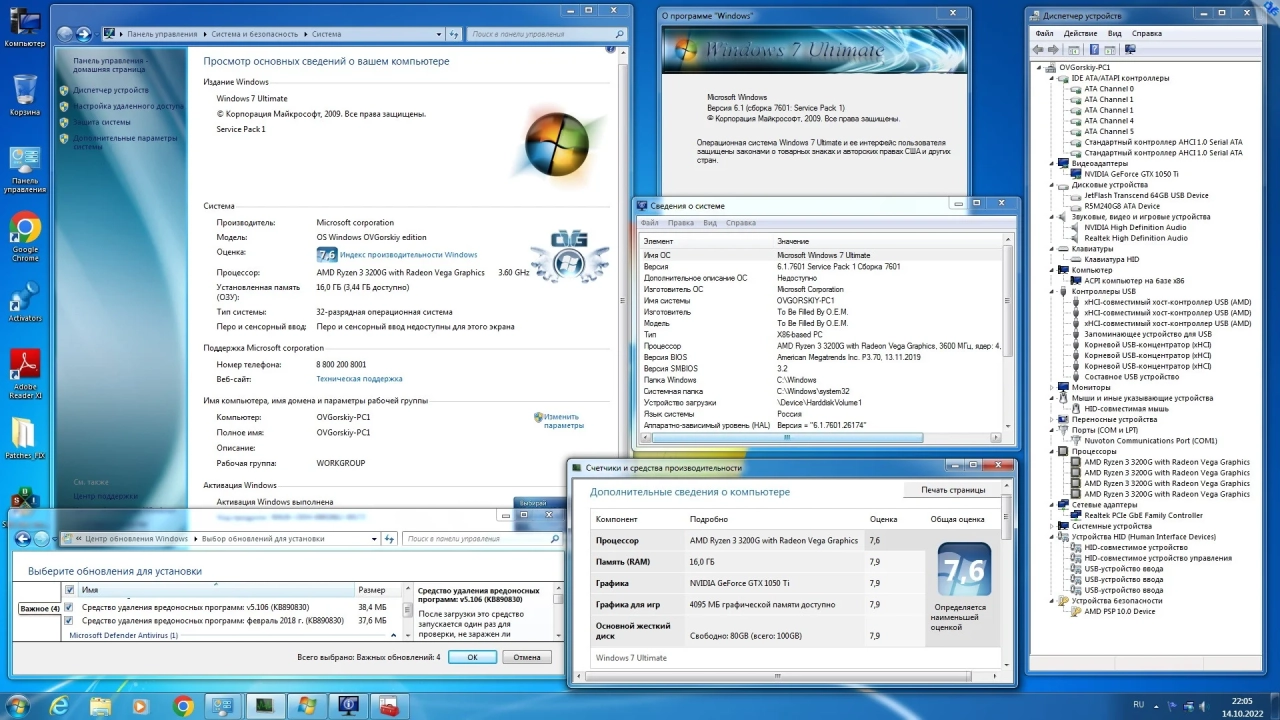Open the Activators desktop icon
Screen dimensions: 1280x720
click(x=25, y=302)
